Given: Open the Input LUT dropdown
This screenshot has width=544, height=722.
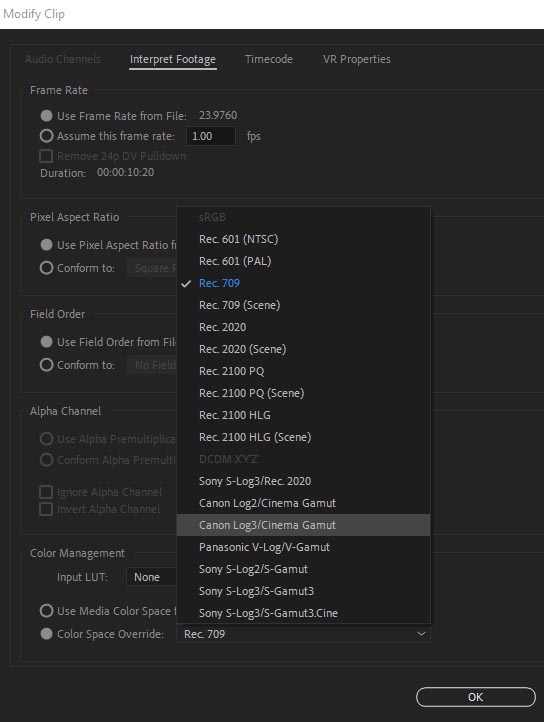Looking at the screenshot, I should pos(152,577).
